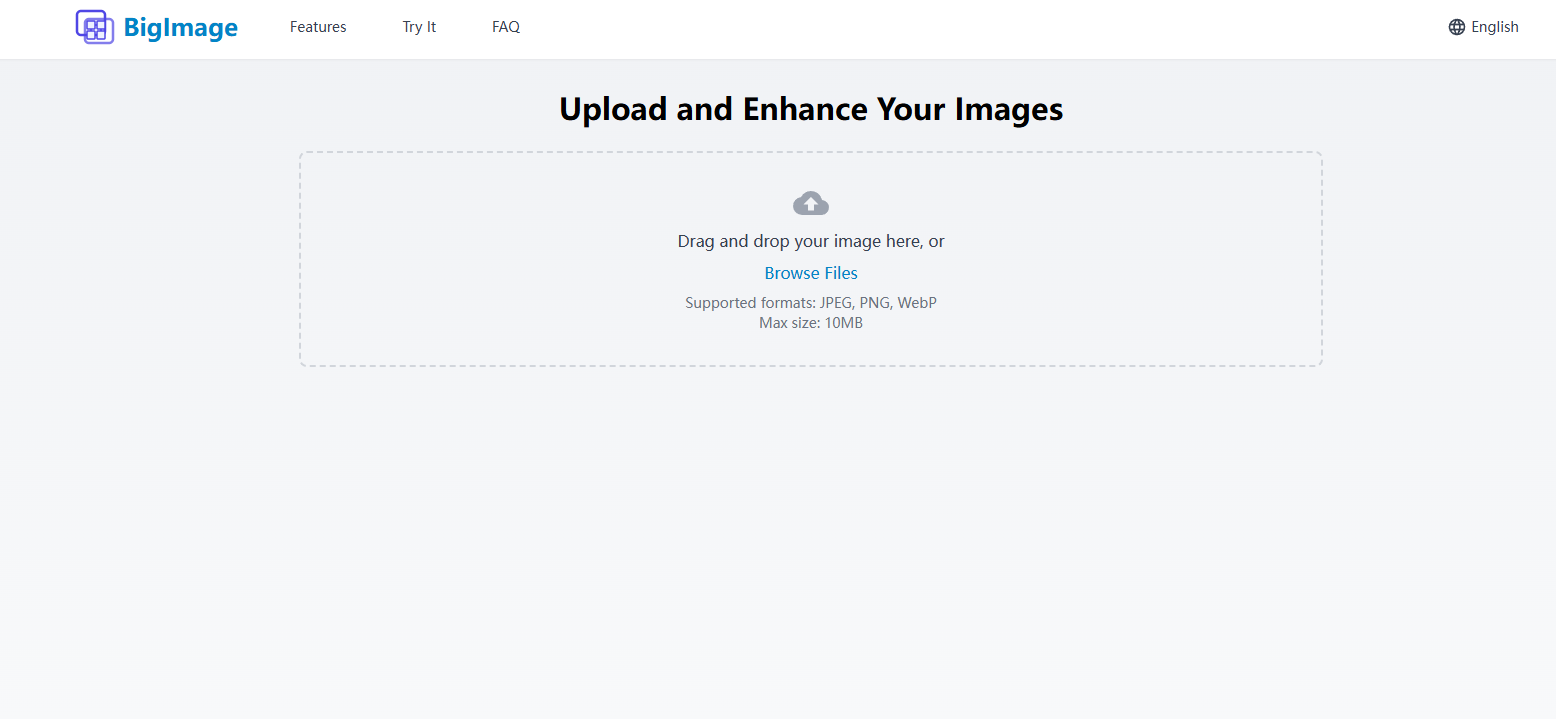The image size is (1556, 719).
Task: Open the Features menu item
Action: pyautogui.click(x=317, y=27)
